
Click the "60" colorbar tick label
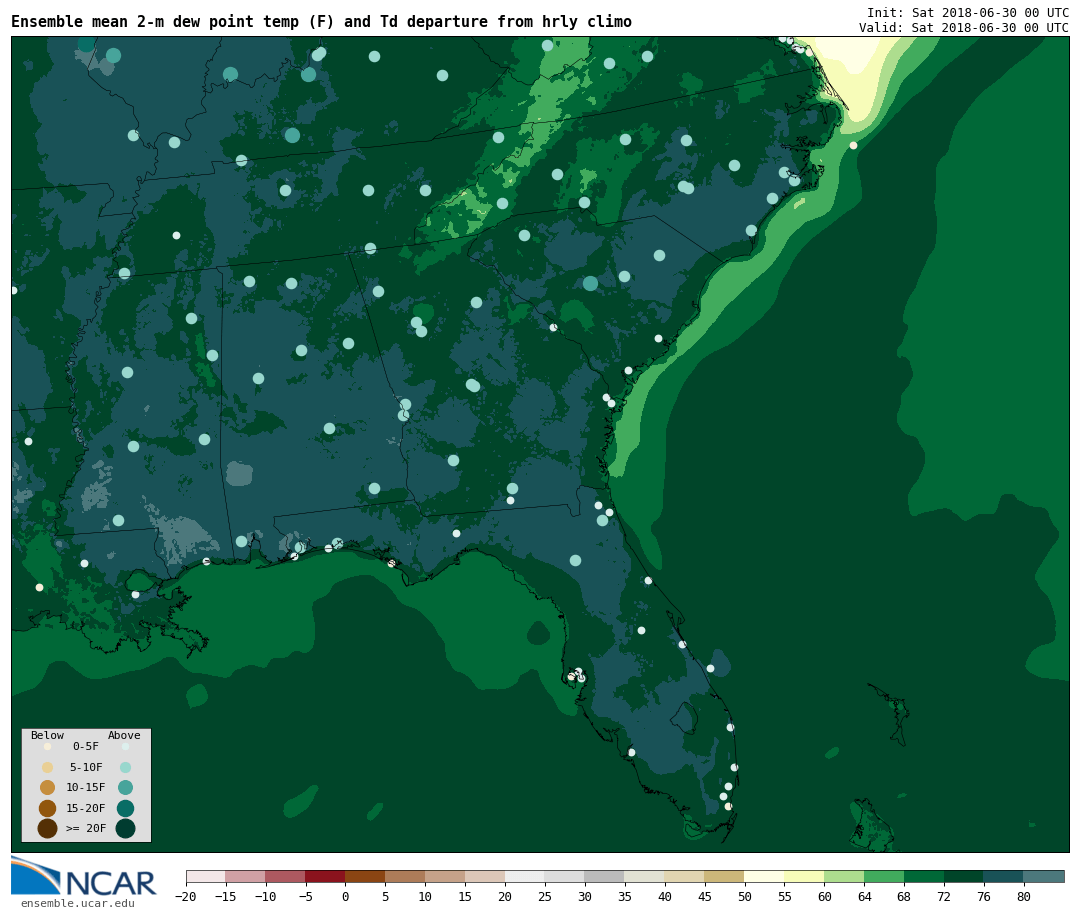tap(824, 896)
